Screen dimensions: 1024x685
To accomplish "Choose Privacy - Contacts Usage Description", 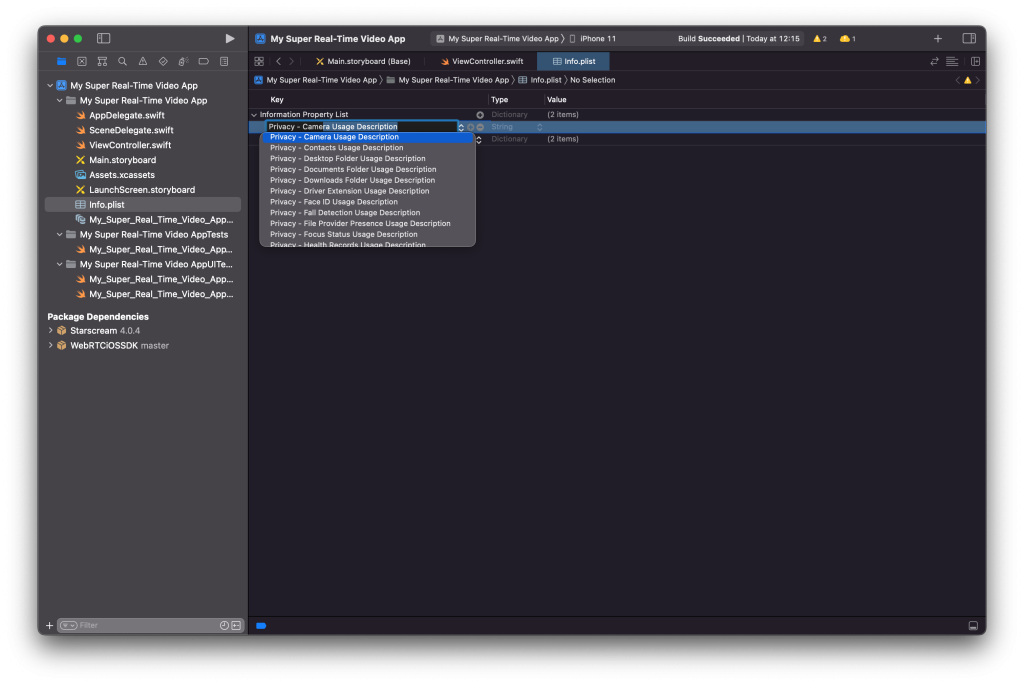I will (x=367, y=148).
